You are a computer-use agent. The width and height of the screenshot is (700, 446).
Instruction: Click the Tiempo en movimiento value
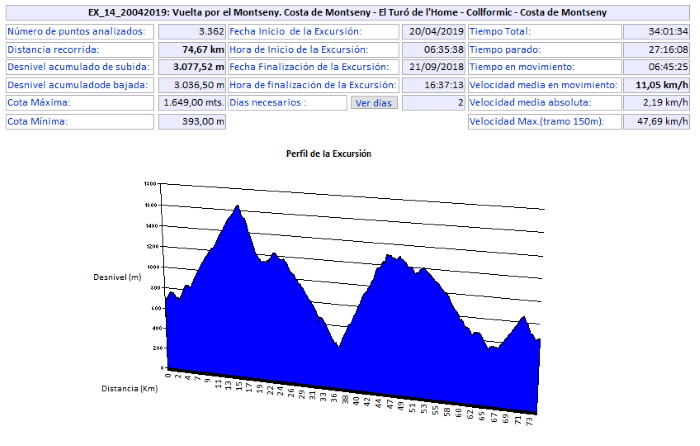[656, 67]
